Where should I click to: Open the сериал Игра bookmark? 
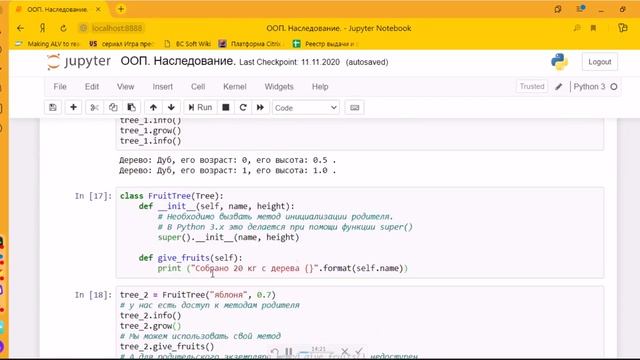(x=121, y=44)
